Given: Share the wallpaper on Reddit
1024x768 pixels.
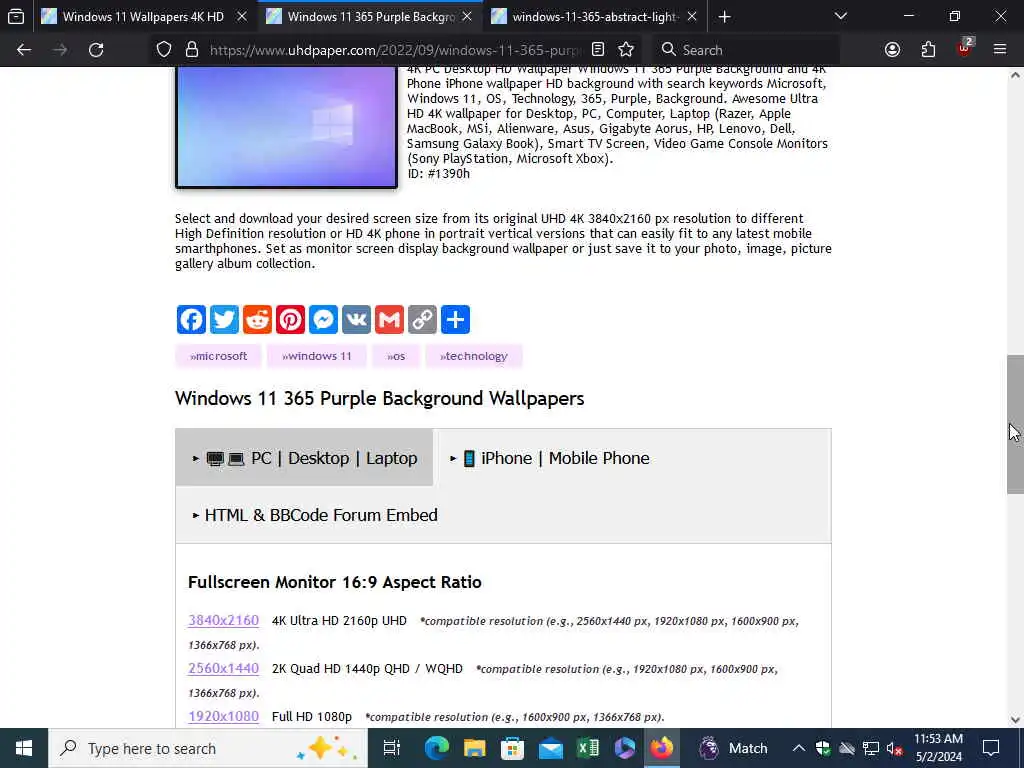Looking at the screenshot, I should click(x=257, y=319).
